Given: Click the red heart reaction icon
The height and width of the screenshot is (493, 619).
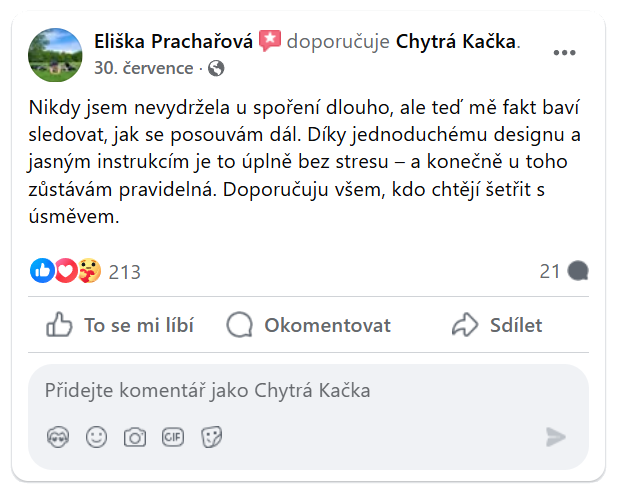Looking at the screenshot, I should click(66, 270).
